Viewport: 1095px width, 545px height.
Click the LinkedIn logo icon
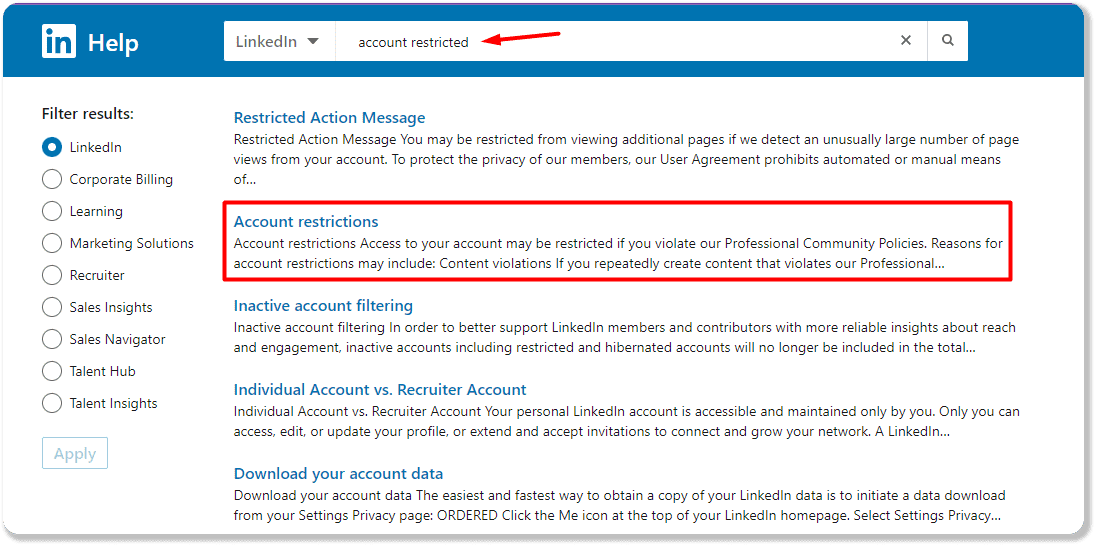click(x=59, y=42)
